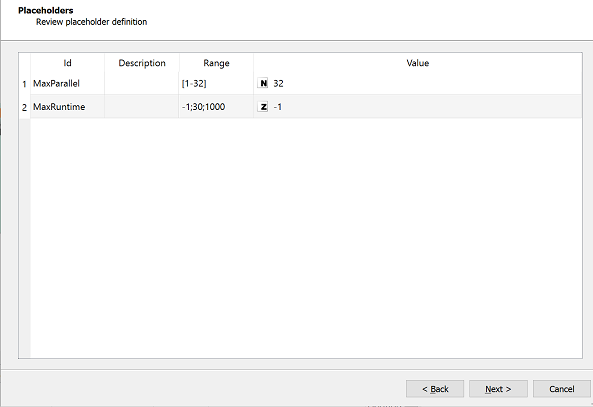Click the N type icon for MaxParallel
593x407 pixels.
[263, 83]
